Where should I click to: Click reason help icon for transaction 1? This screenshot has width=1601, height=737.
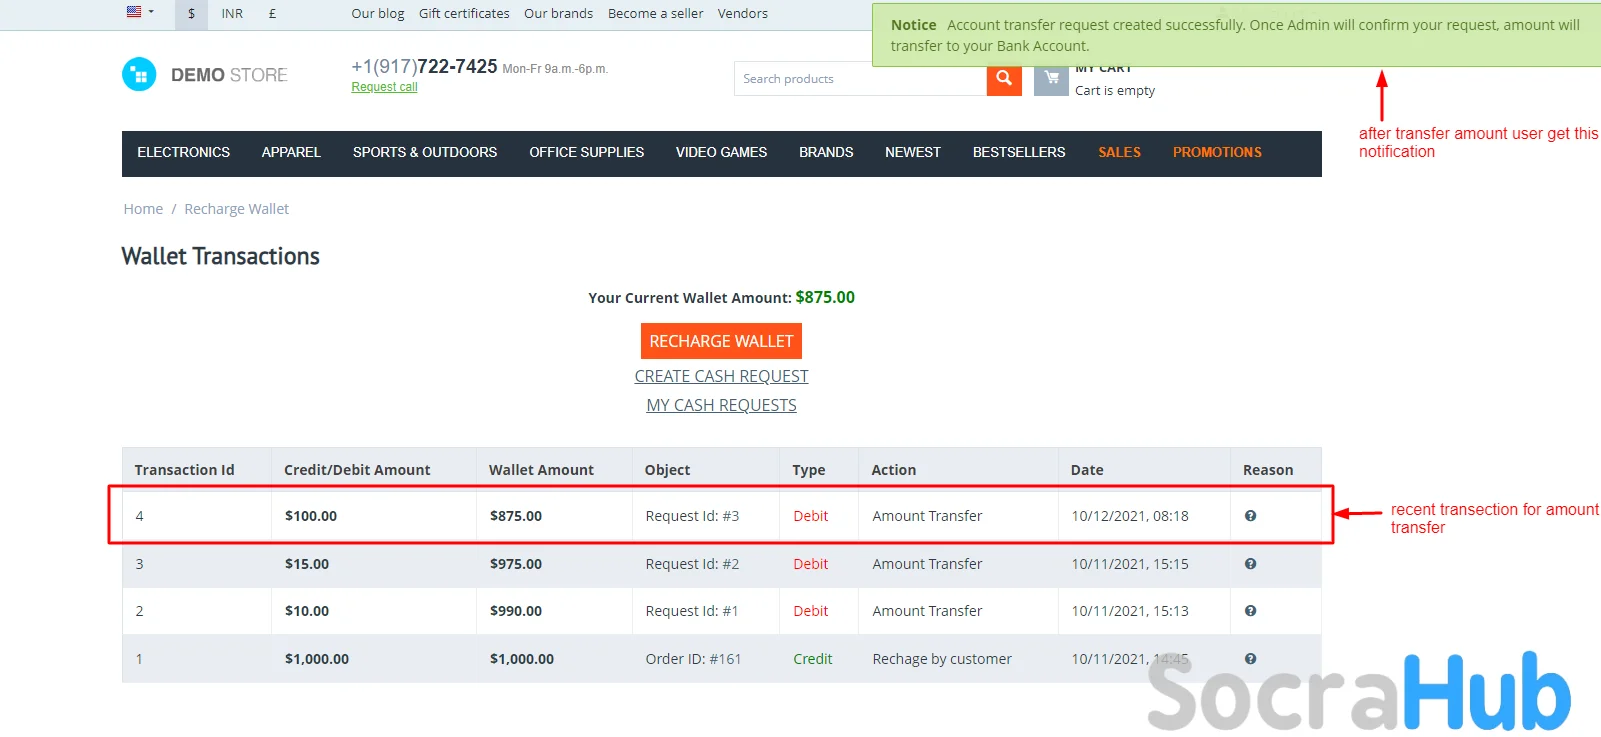(1250, 659)
